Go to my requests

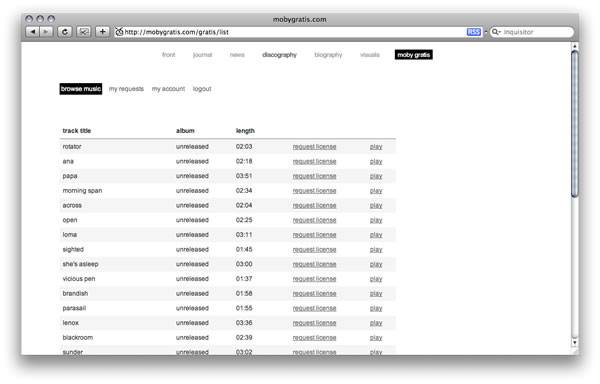126,89
